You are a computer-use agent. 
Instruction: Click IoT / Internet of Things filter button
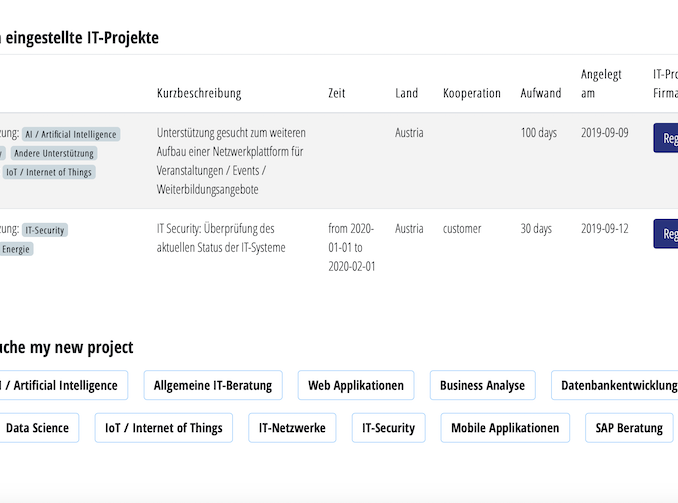164,428
